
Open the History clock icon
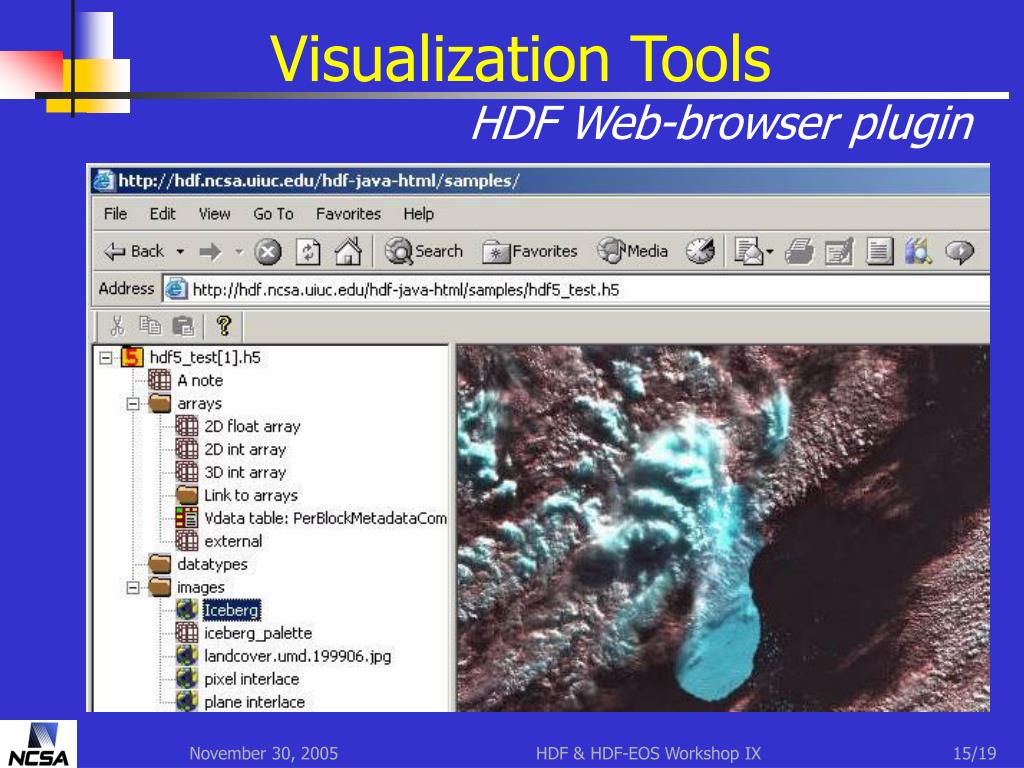(700, 251)
